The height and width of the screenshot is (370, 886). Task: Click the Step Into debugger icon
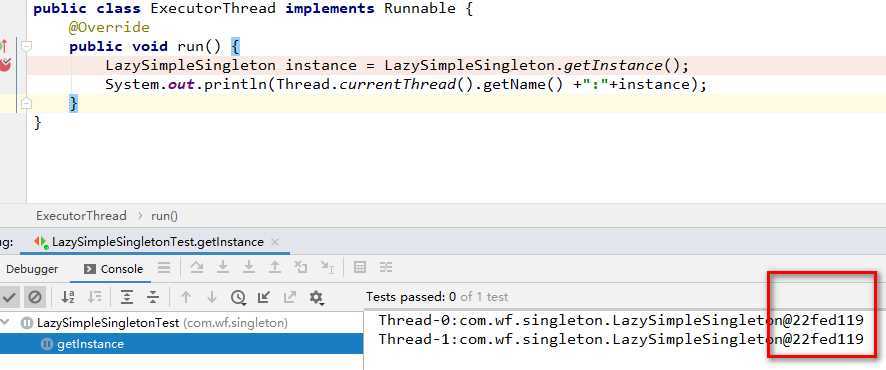223,267
